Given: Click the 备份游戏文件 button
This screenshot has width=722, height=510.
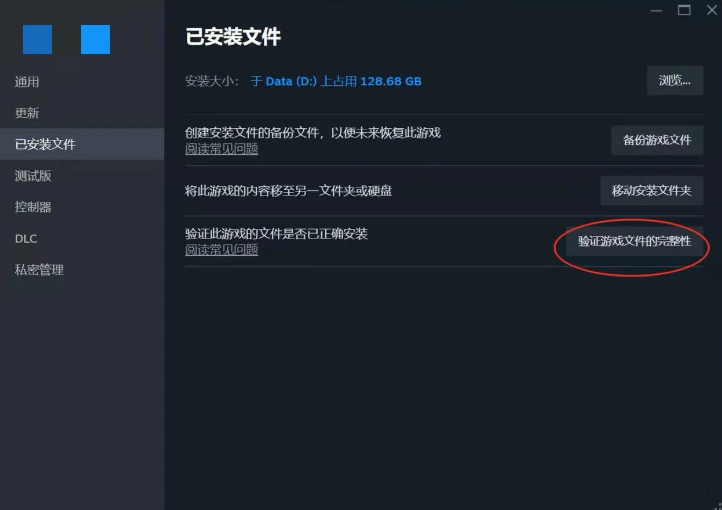Looking at the screenshot, I should 657,140.
